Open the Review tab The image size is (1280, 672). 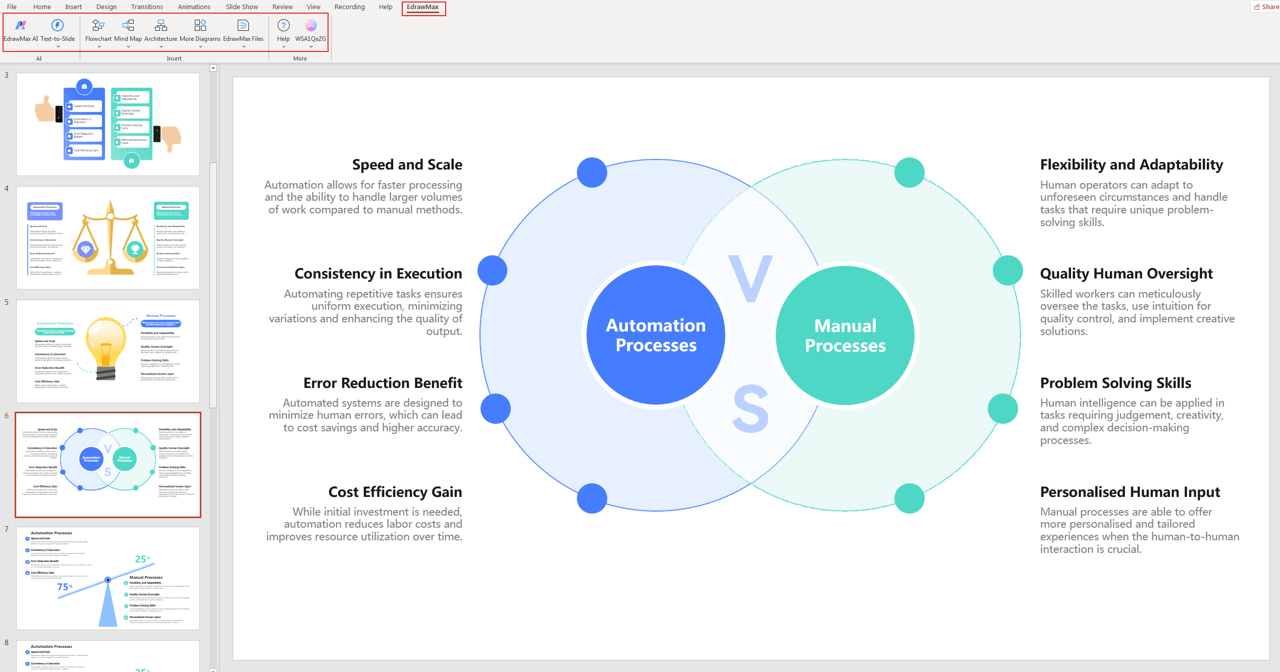pos(283,7)
